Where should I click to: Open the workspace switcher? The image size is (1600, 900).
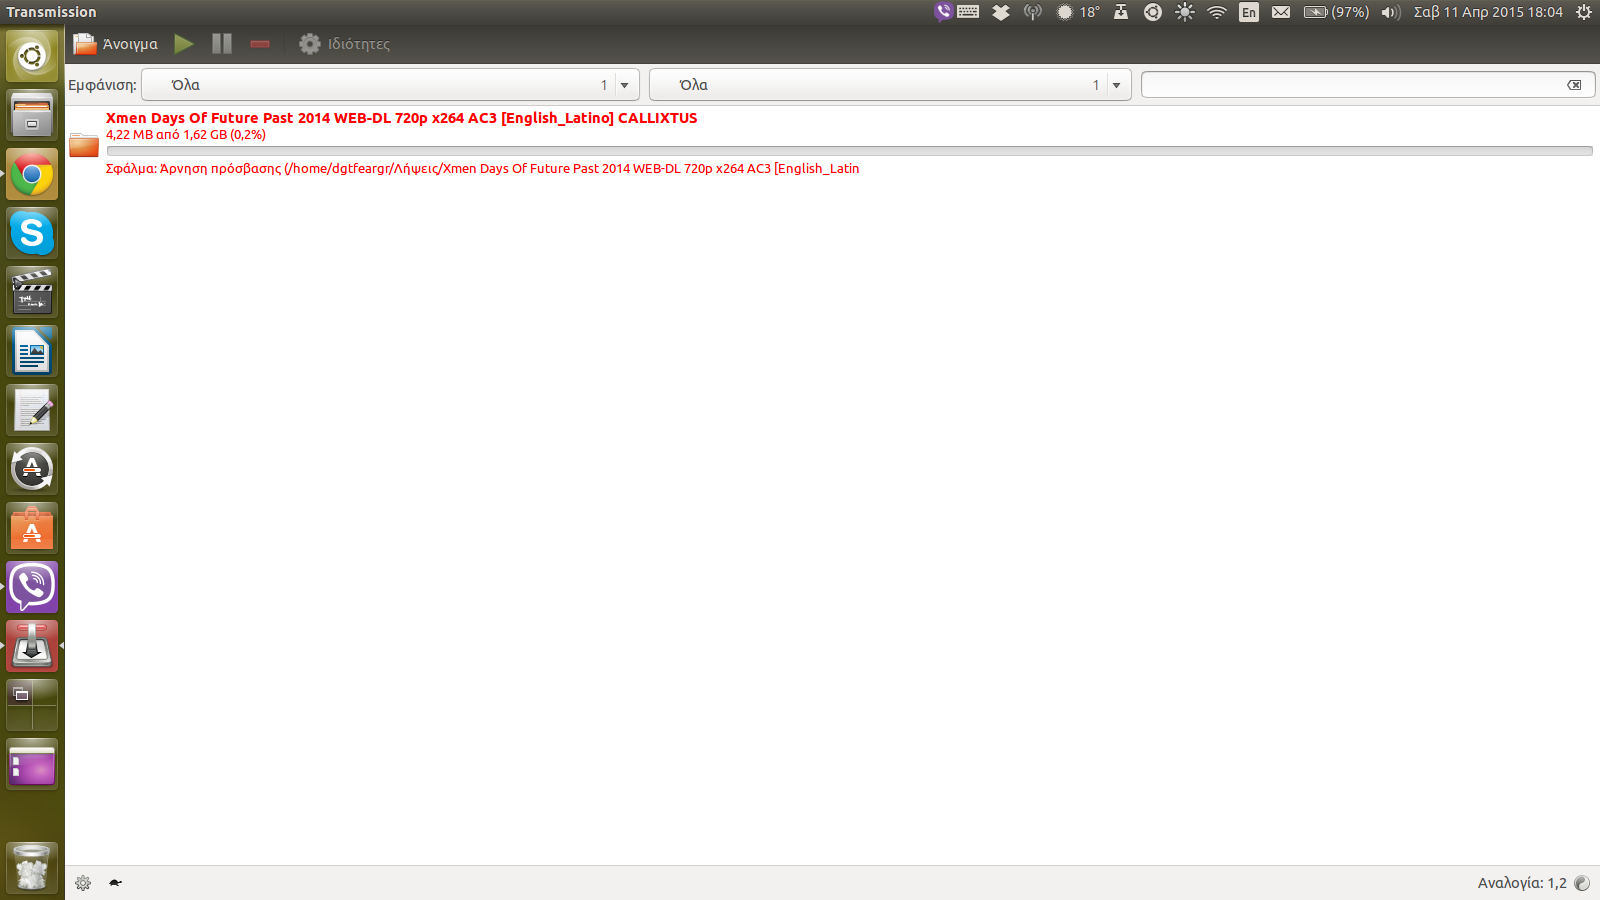32,705
